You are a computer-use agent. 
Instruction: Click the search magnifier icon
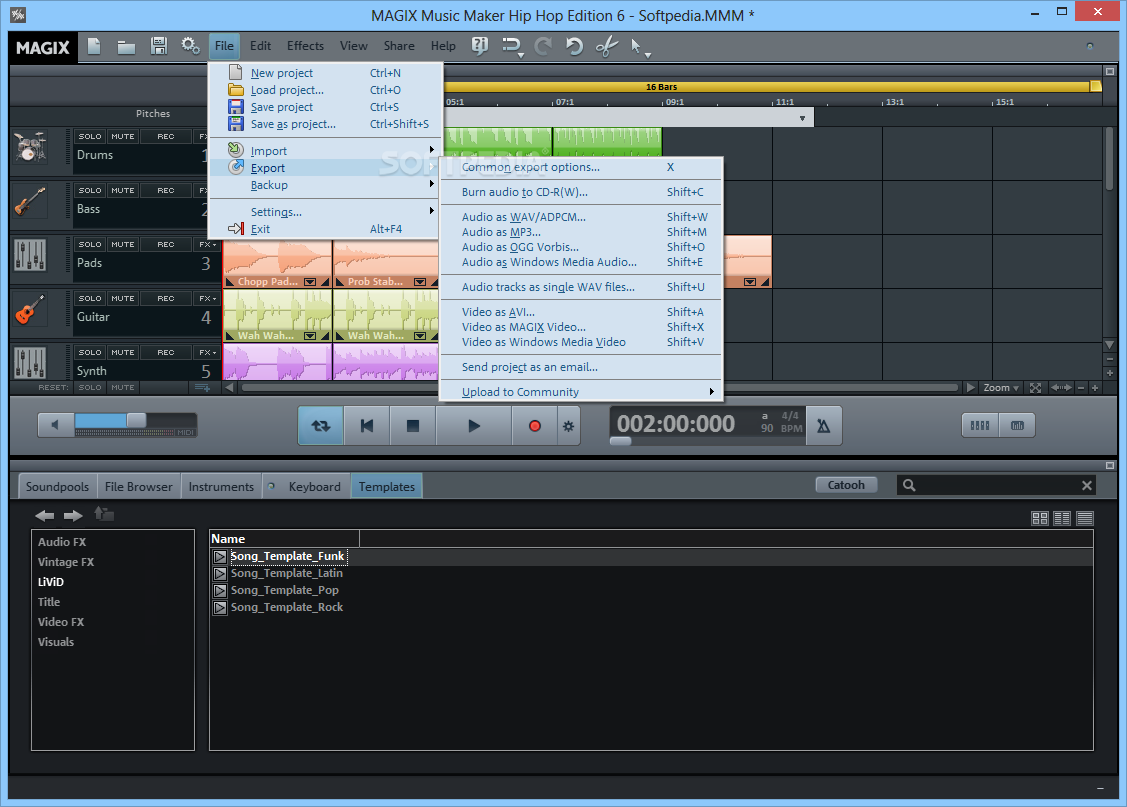click(x=909, y=485)
